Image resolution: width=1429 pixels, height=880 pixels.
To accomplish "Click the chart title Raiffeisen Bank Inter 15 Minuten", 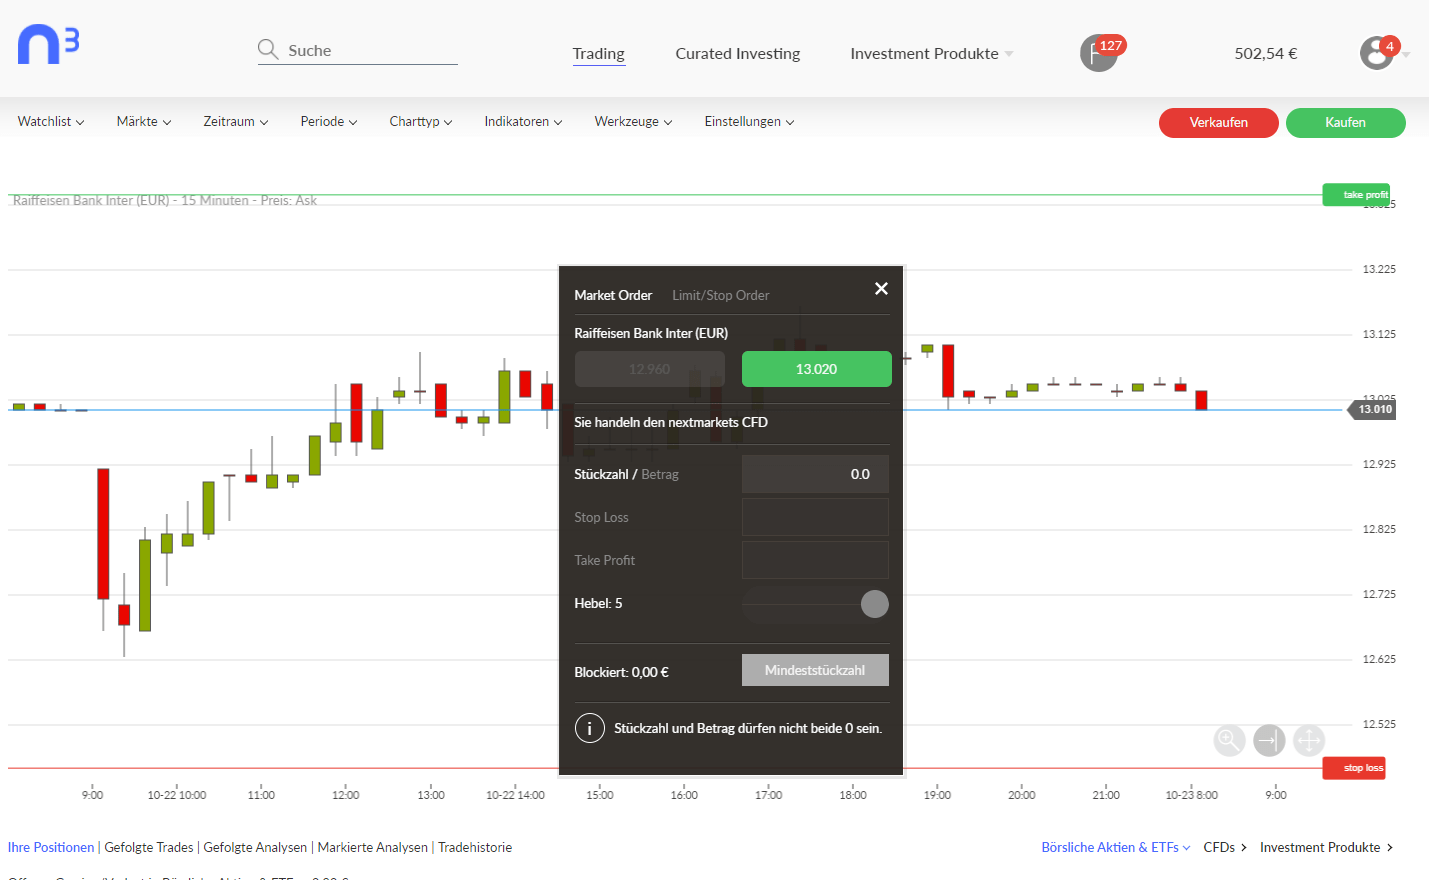I will click(x=165, y=200).
